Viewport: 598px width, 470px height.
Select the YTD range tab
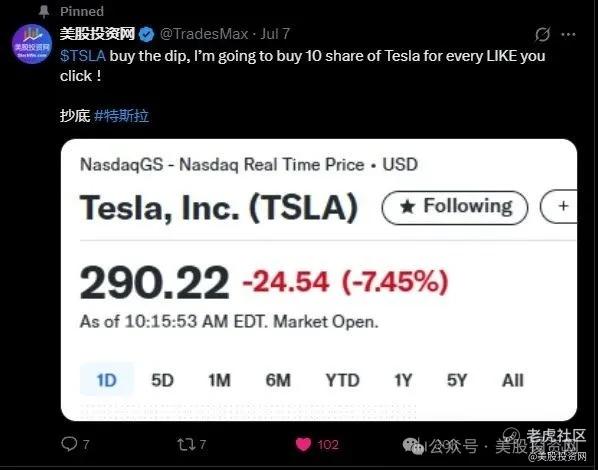342,380
